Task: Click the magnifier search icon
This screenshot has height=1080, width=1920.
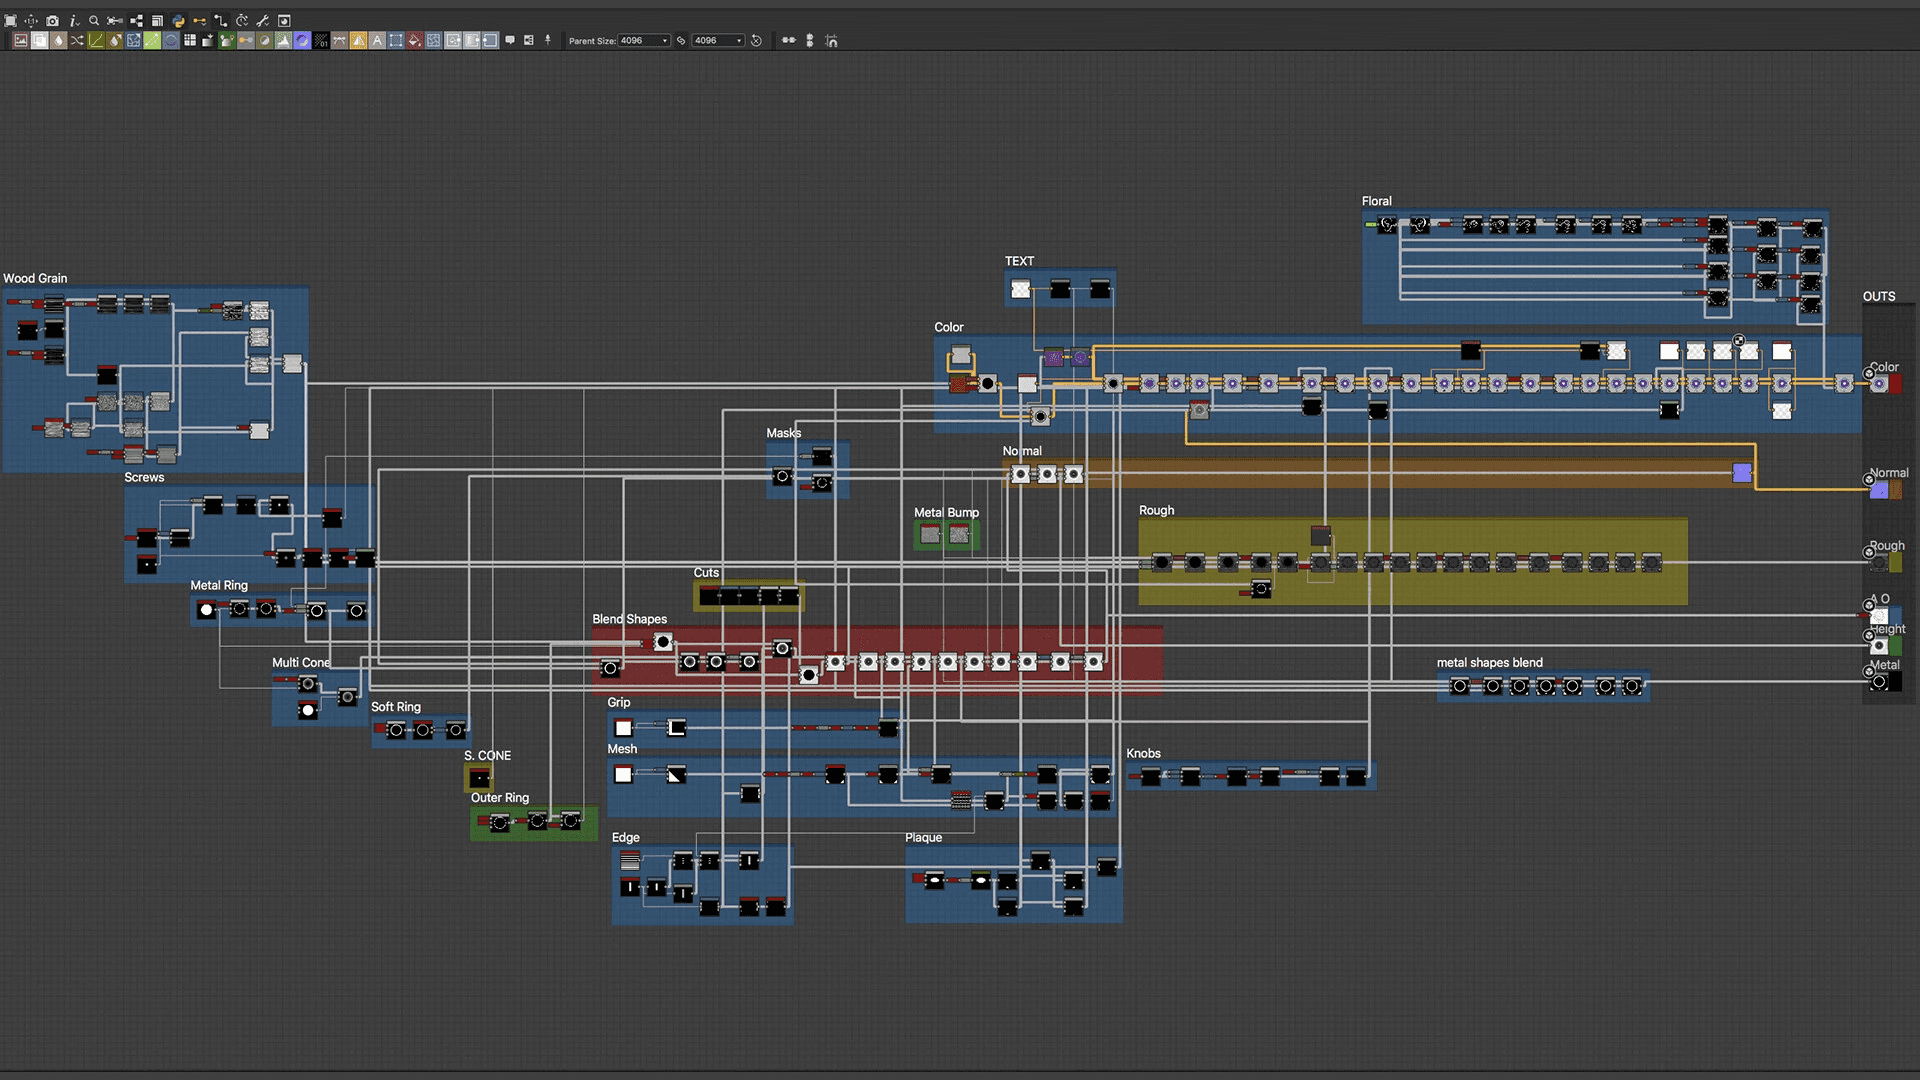Action: click(x=94, y=20)
